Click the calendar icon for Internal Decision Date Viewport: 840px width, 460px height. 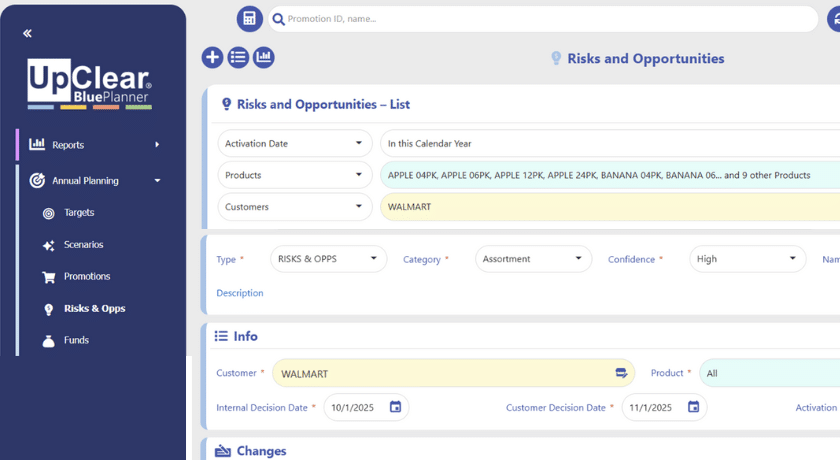coord(395,407)
